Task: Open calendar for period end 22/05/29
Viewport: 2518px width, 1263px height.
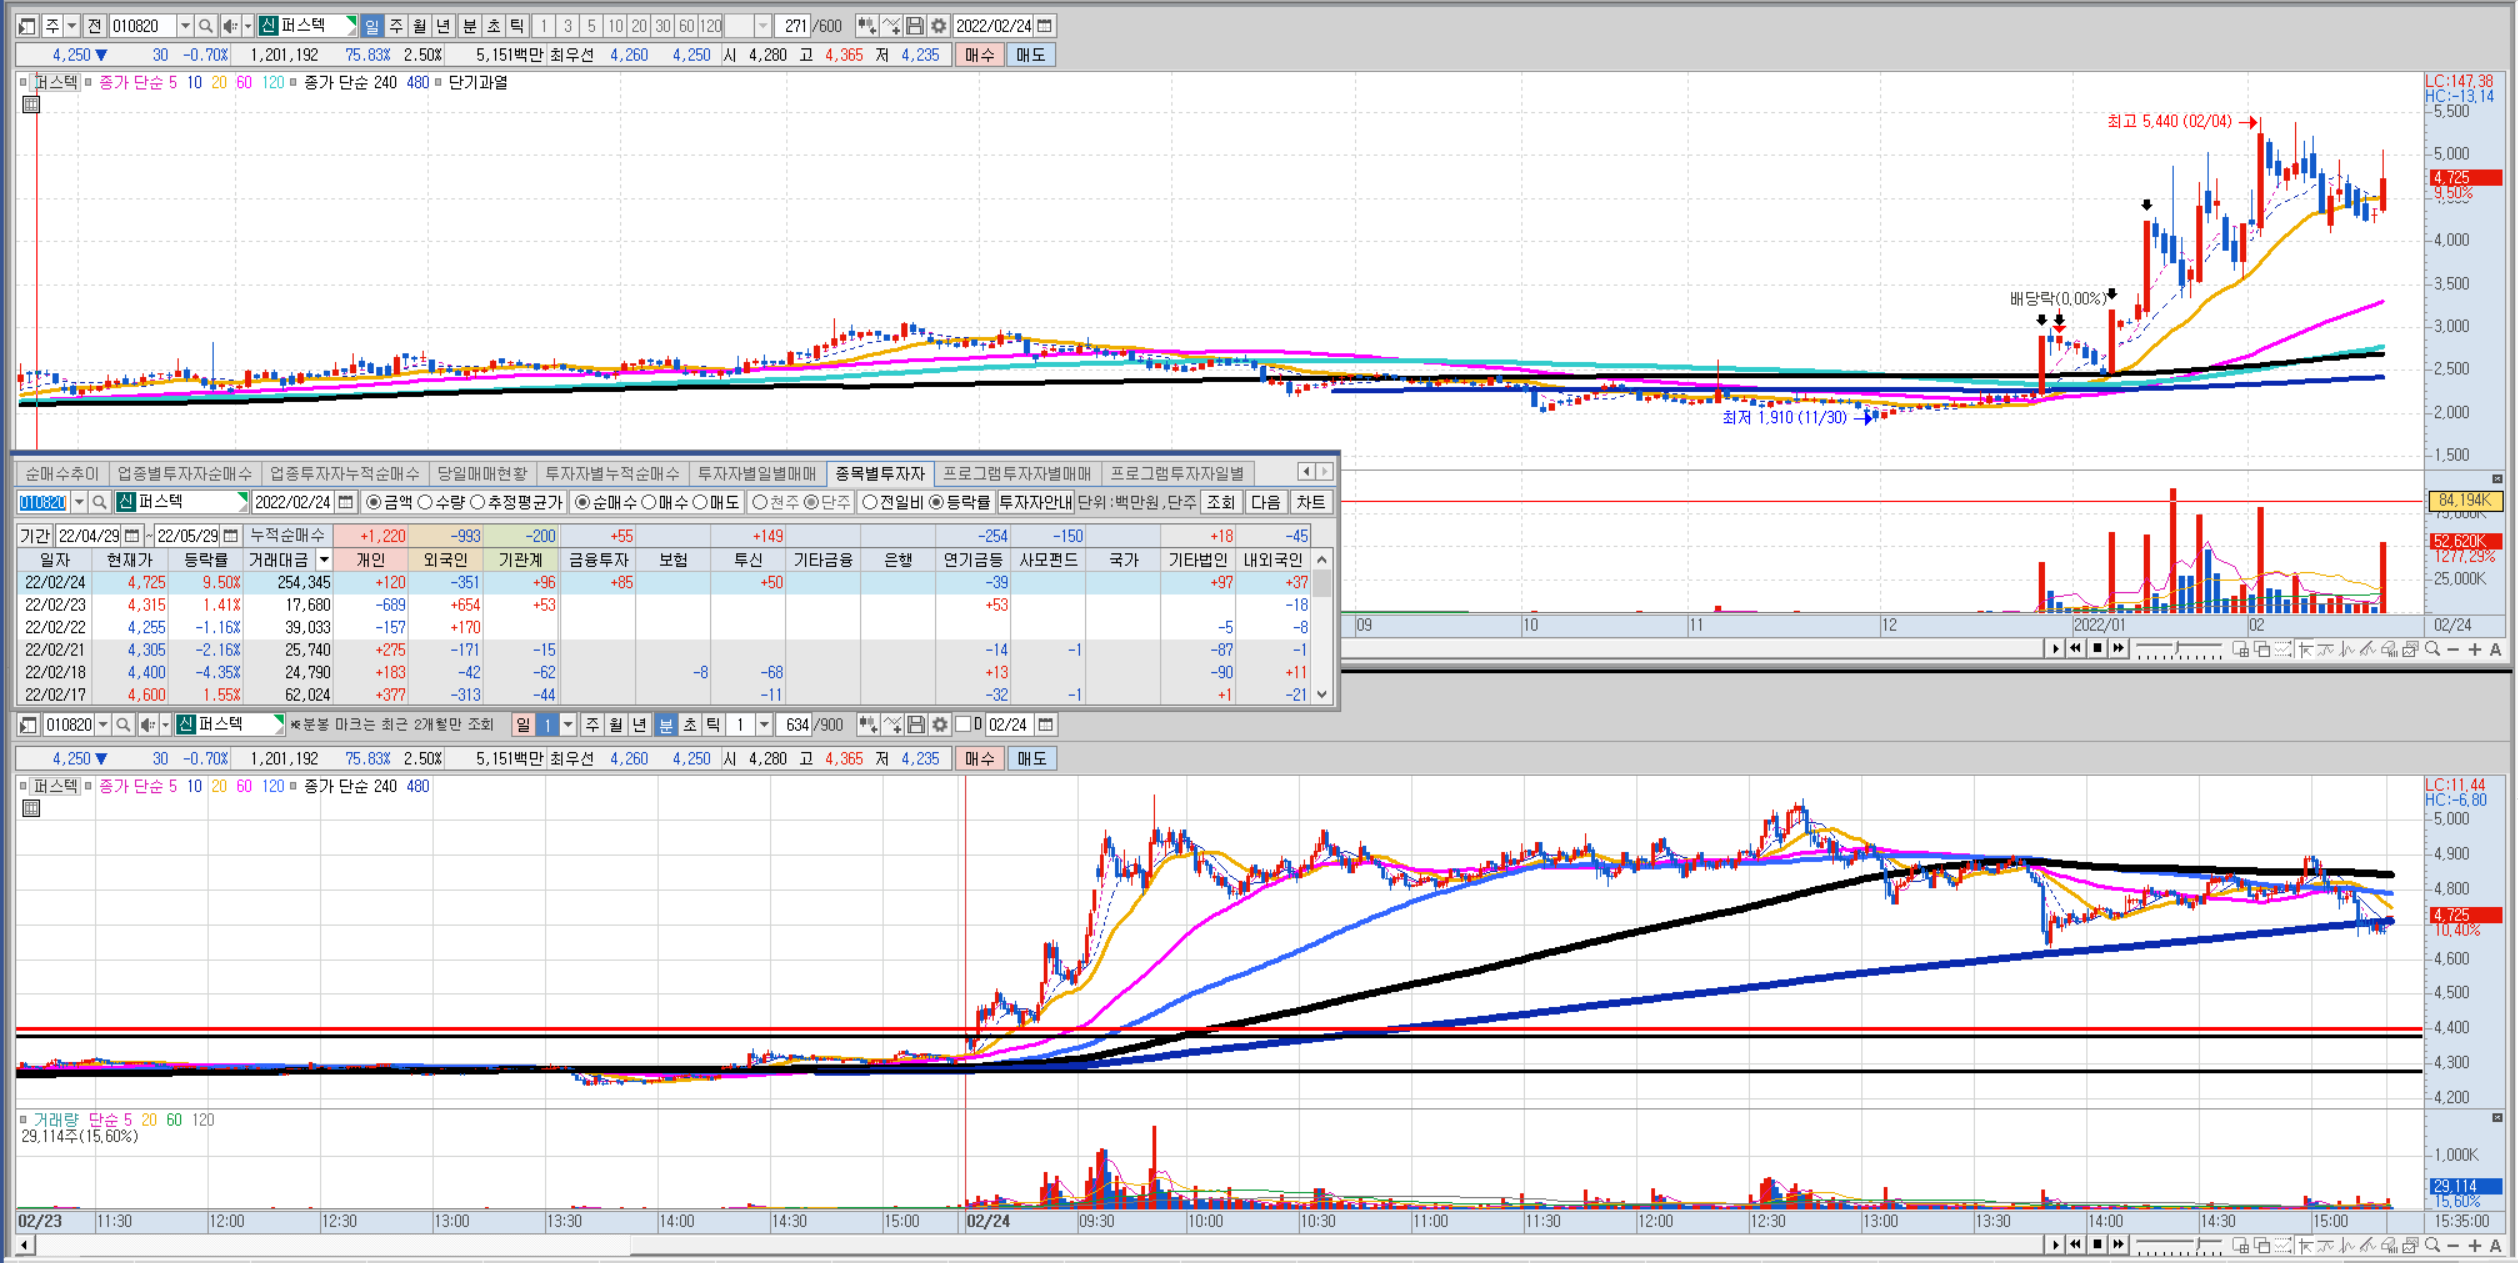Action: pos(231,536)
